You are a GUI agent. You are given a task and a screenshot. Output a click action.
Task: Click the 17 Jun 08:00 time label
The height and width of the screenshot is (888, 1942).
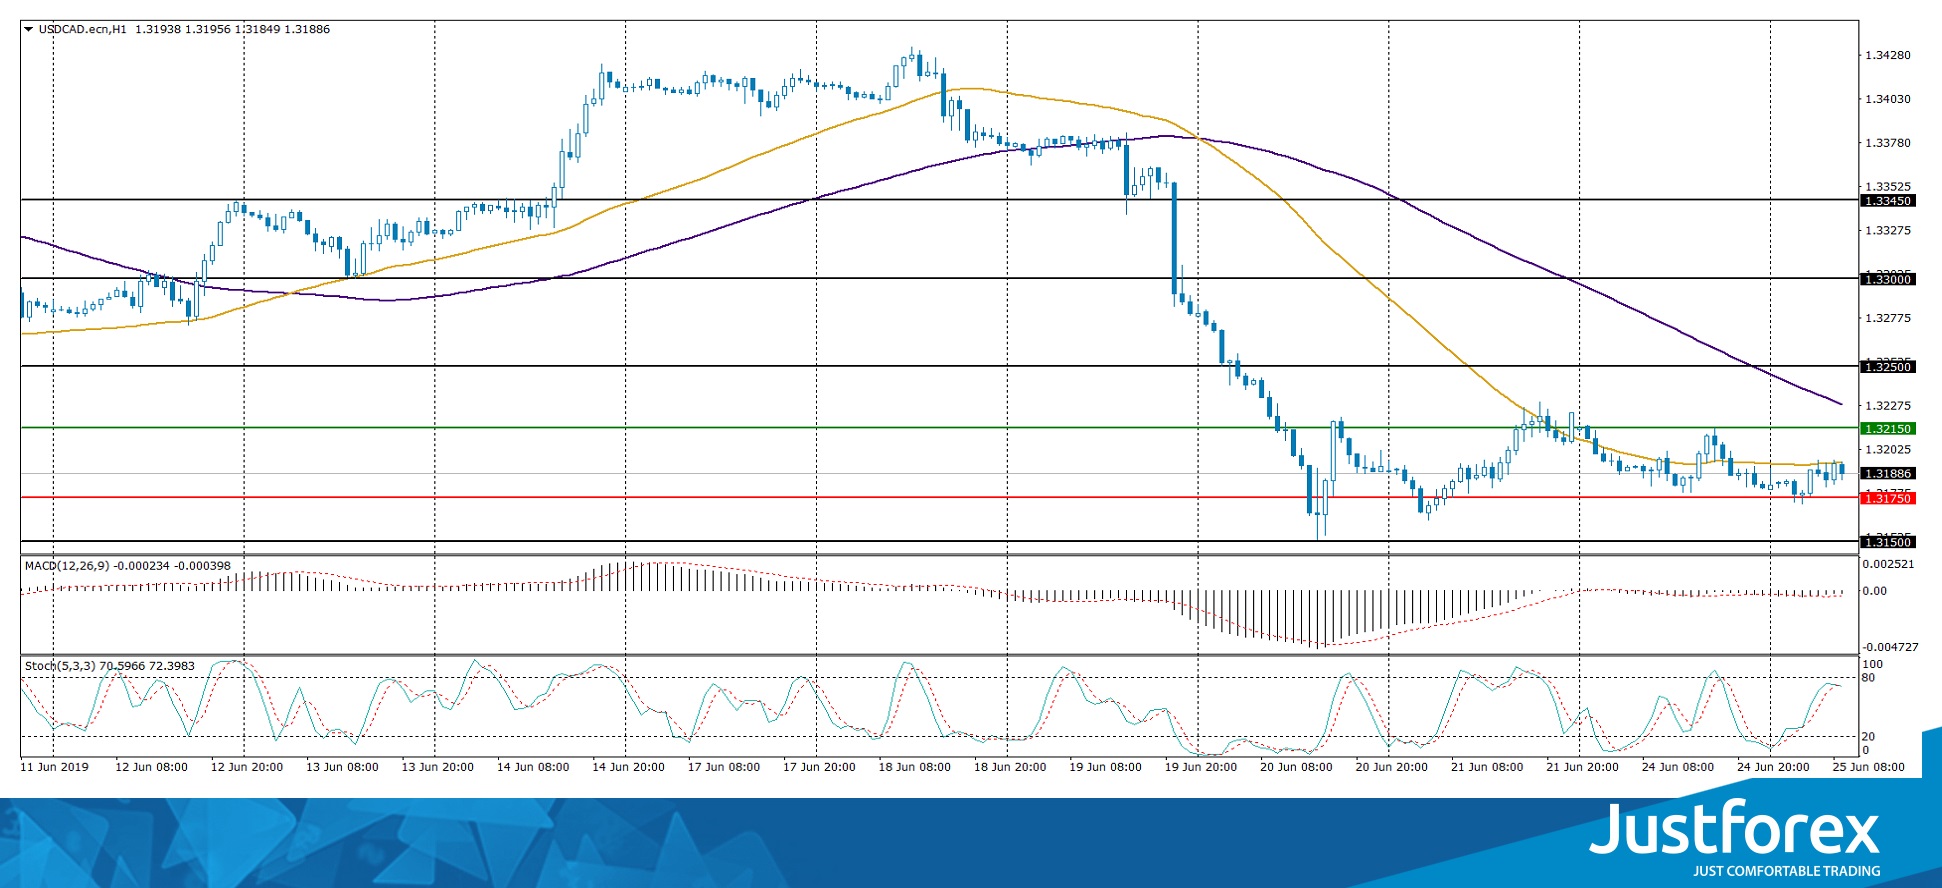pos(724,767)
